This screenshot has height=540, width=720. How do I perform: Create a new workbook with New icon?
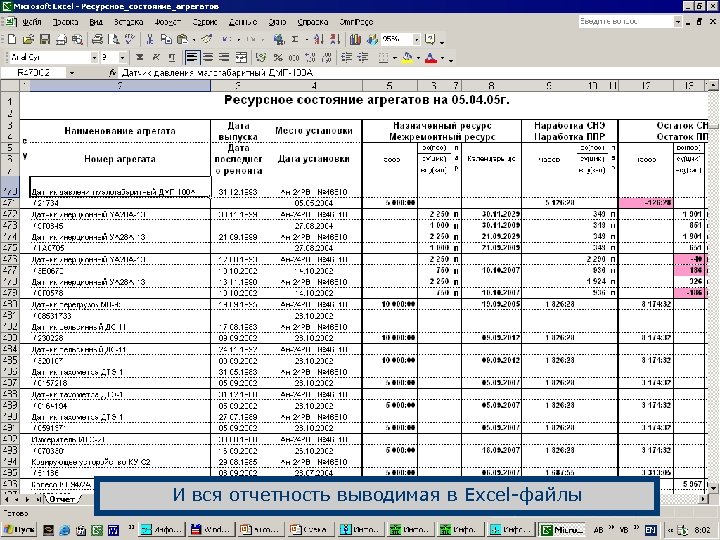[x=12, y=39]
